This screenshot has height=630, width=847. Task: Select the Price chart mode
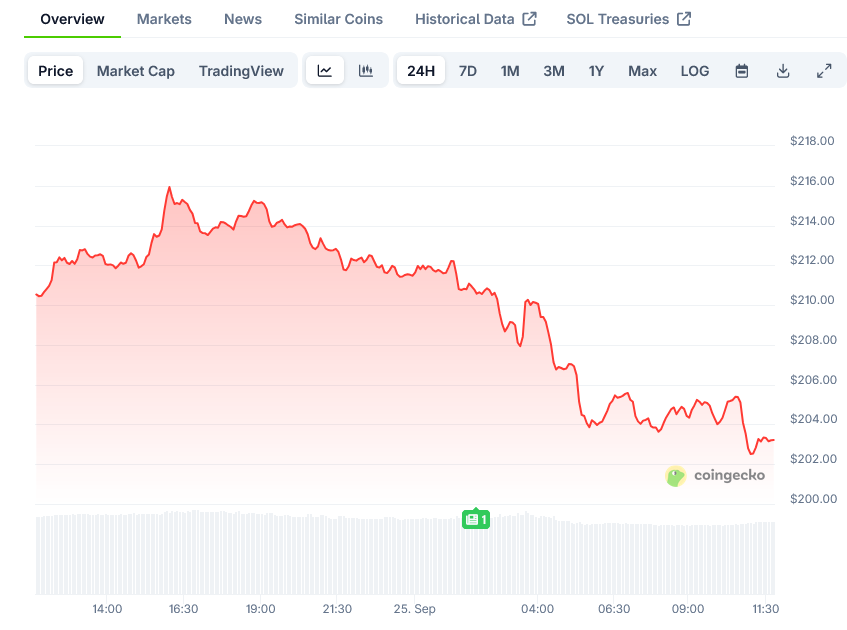(56, 71)
